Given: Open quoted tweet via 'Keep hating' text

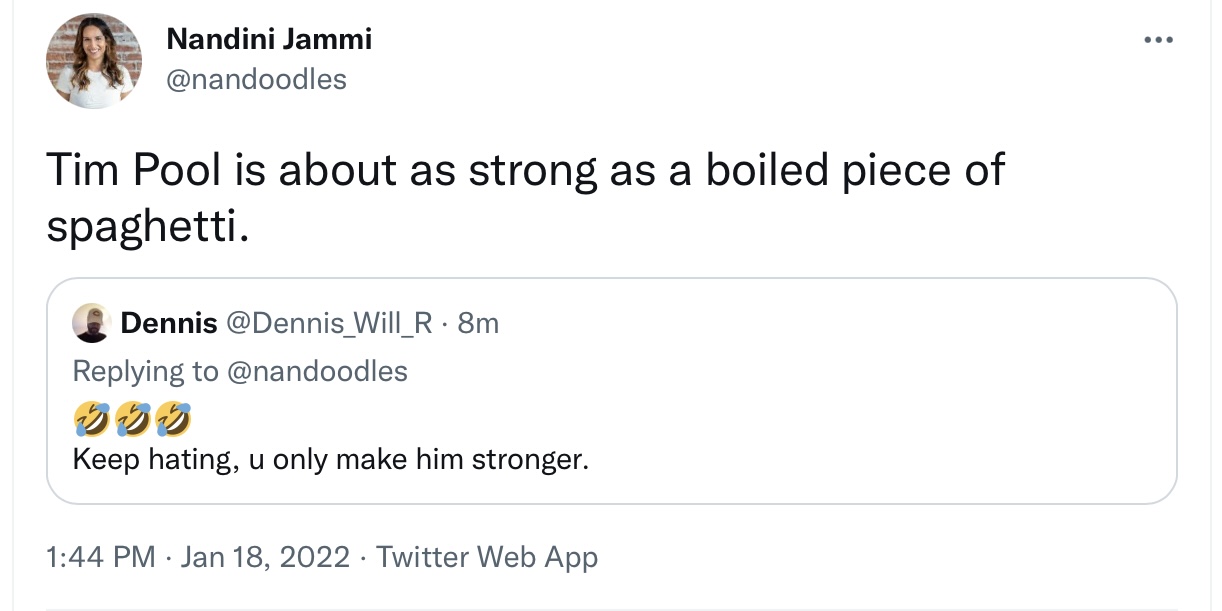Looking at the screenshot, I should click(331, 462).
